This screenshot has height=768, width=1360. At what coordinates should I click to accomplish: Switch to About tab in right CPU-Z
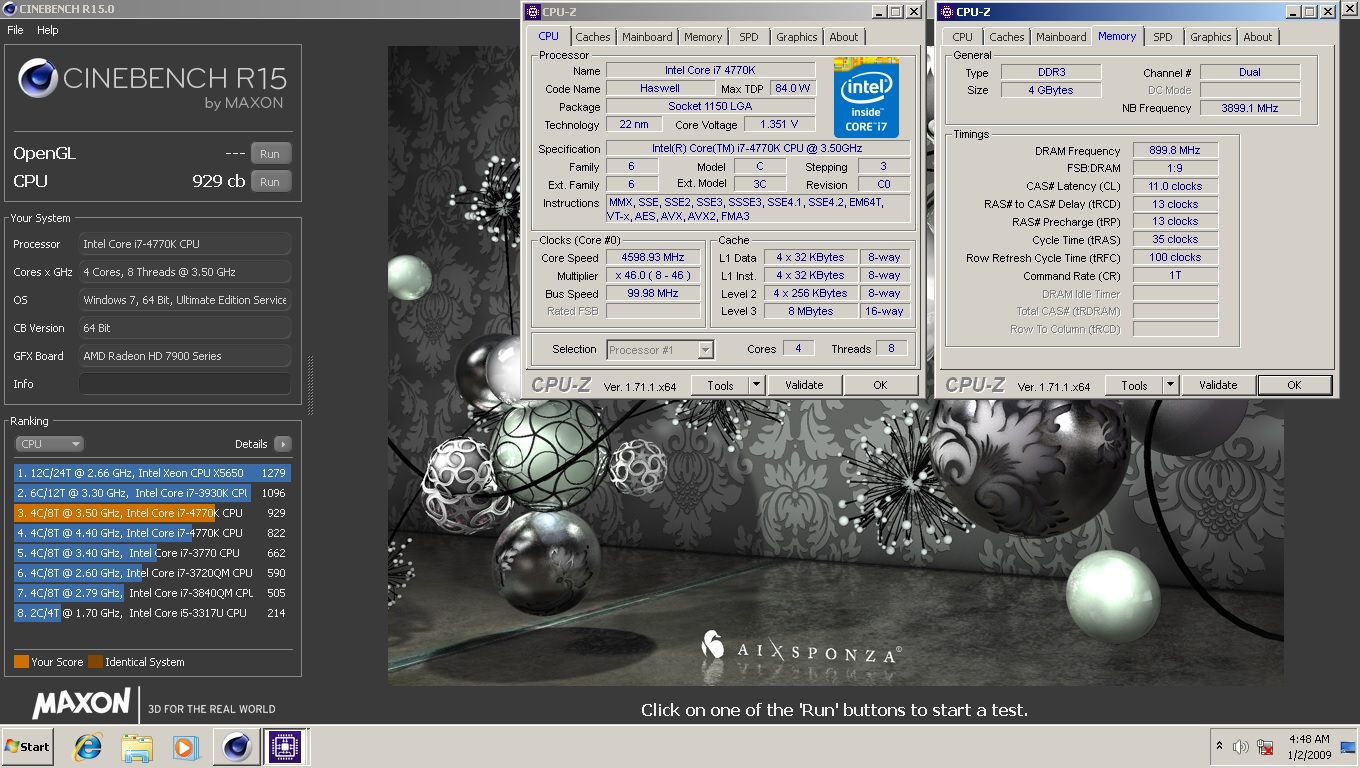pos(1258,37)
